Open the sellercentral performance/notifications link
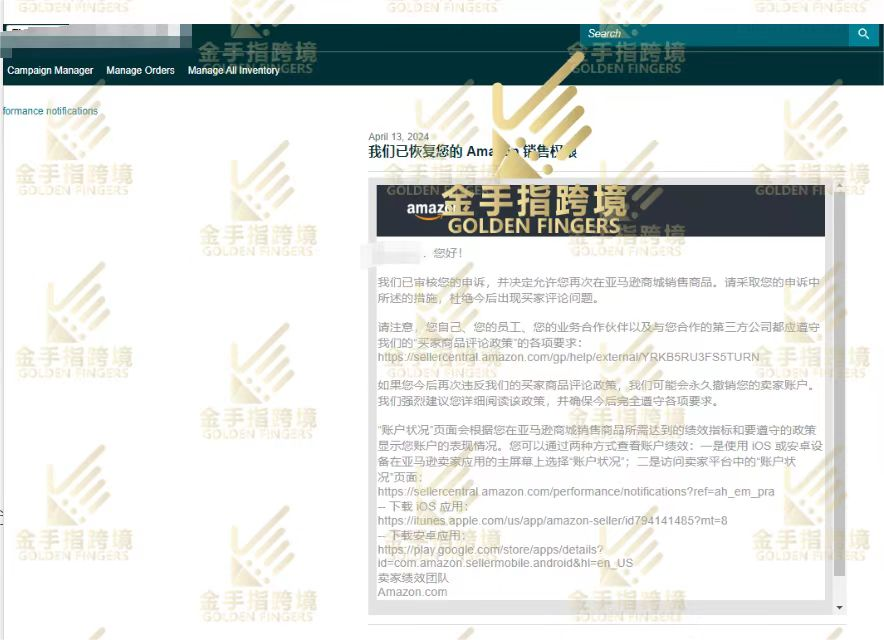Image resolution: width=884 pixels, height=640 pixels. (576, 492)
